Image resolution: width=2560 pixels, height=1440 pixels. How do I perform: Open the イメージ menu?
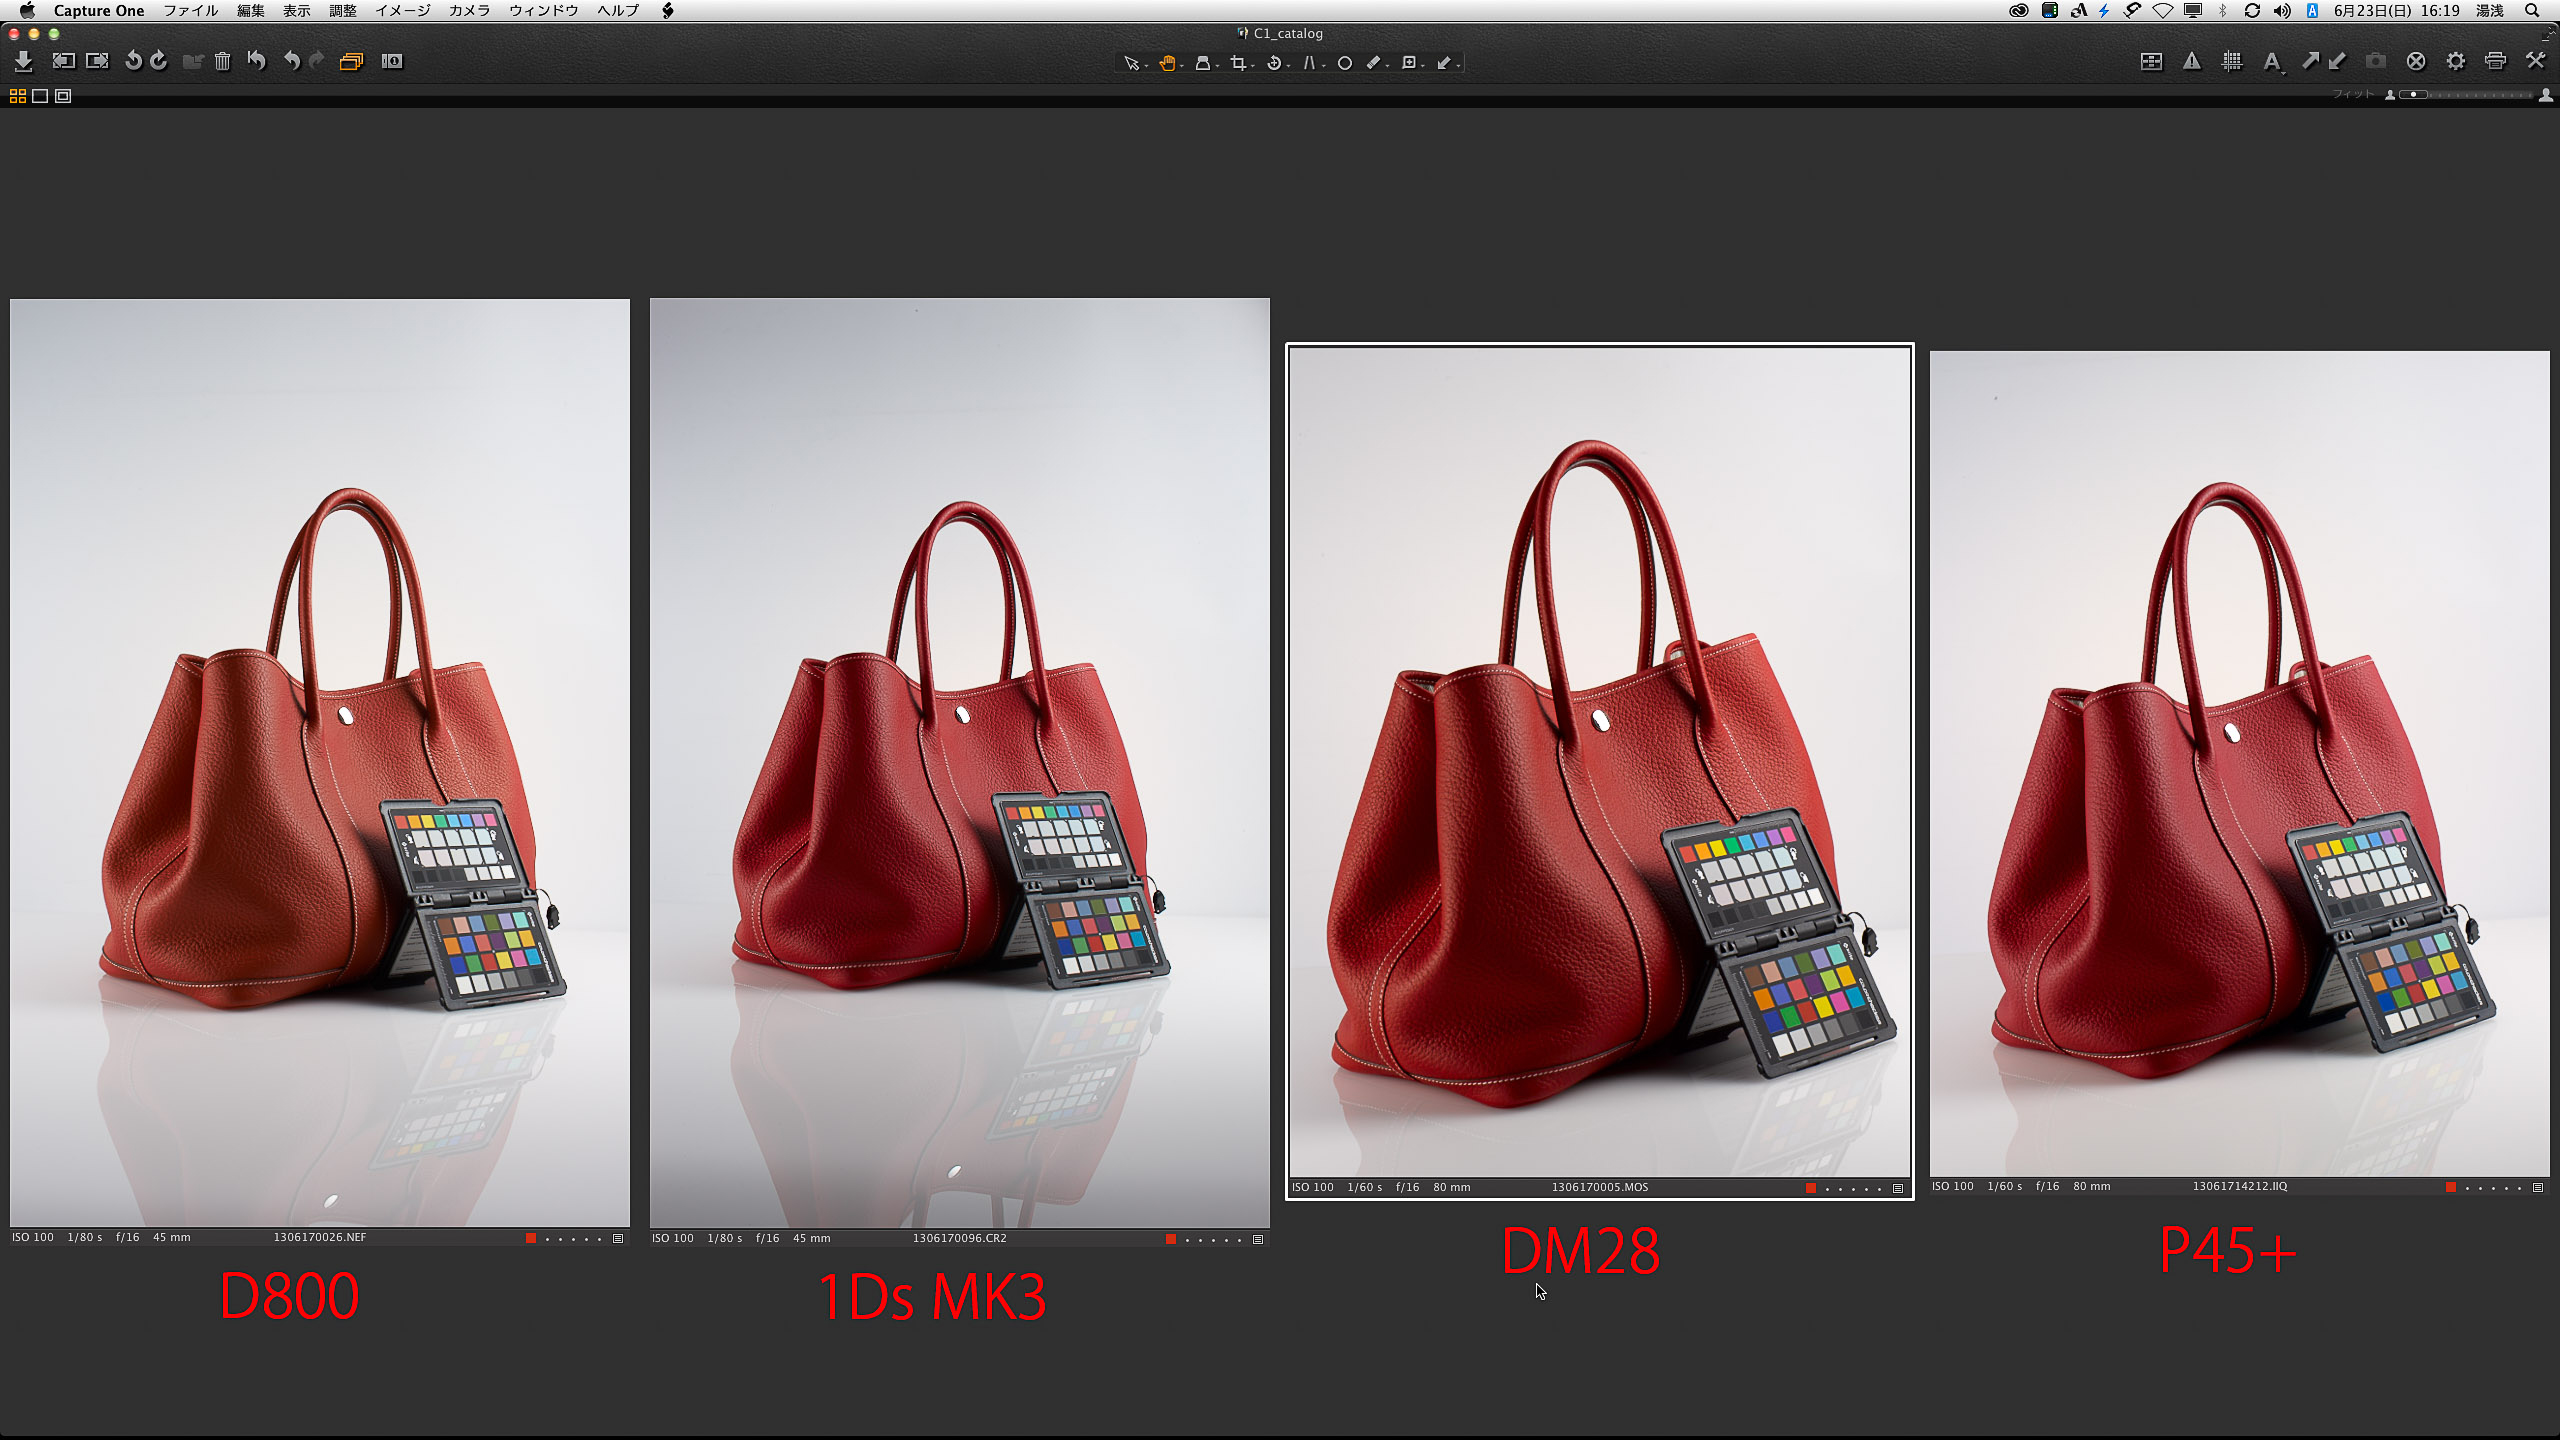click(x=402, y=10)
